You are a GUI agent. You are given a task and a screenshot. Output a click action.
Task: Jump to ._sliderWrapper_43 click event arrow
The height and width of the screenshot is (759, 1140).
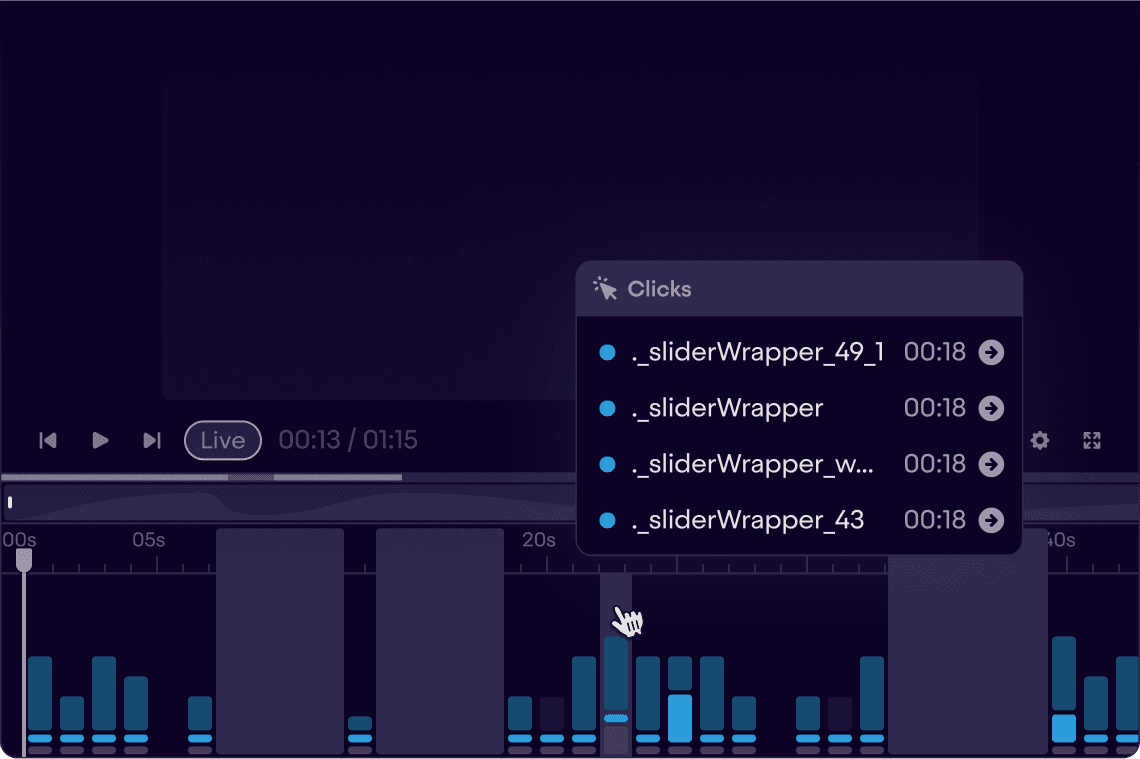click(991, 520)
